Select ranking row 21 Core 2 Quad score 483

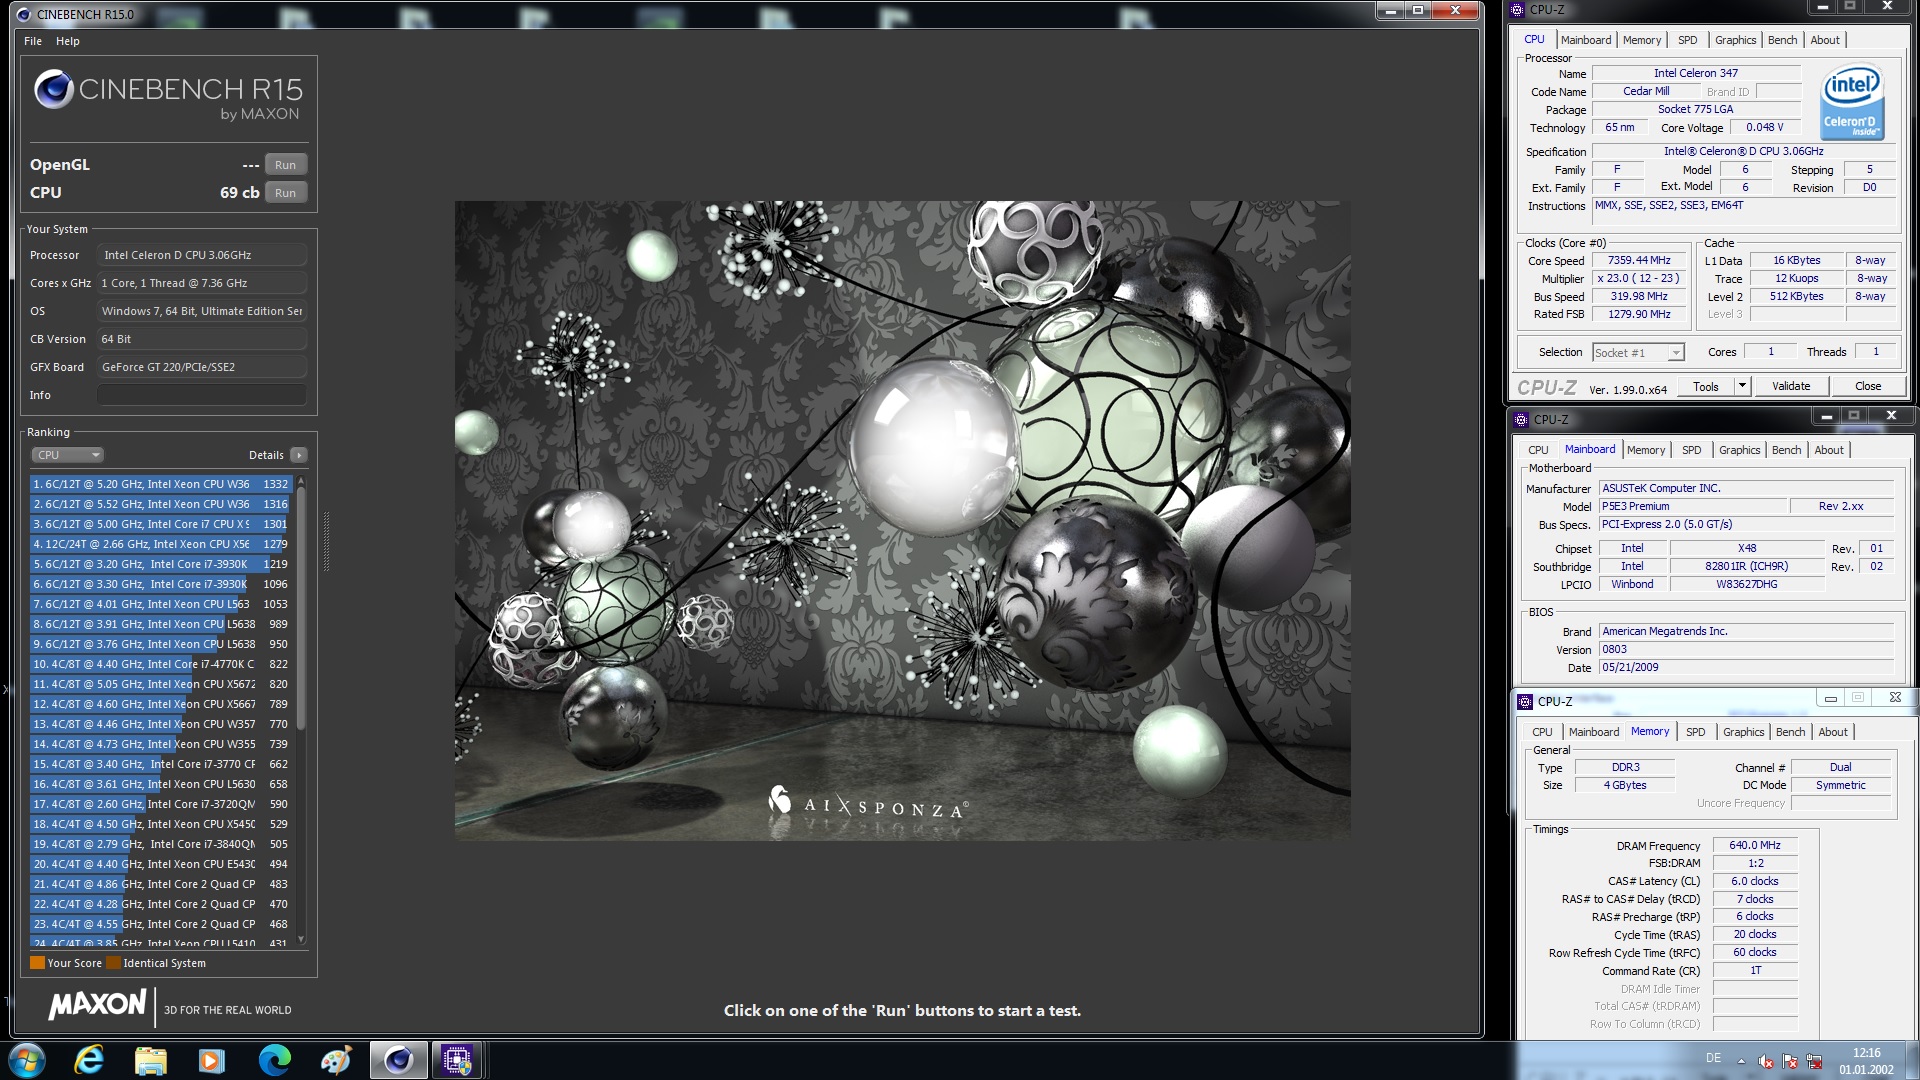click(160, 884)
